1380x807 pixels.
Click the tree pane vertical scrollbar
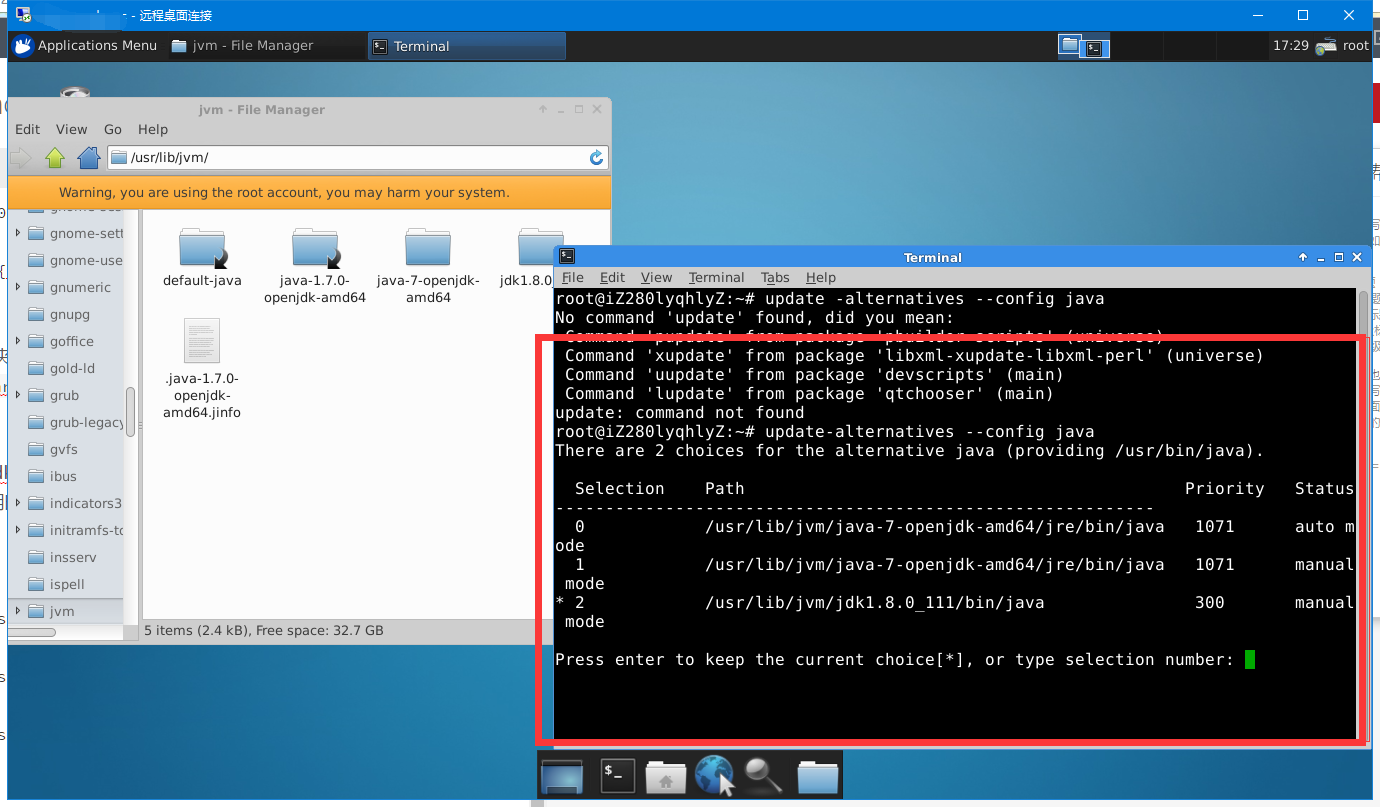coord(130,410)
